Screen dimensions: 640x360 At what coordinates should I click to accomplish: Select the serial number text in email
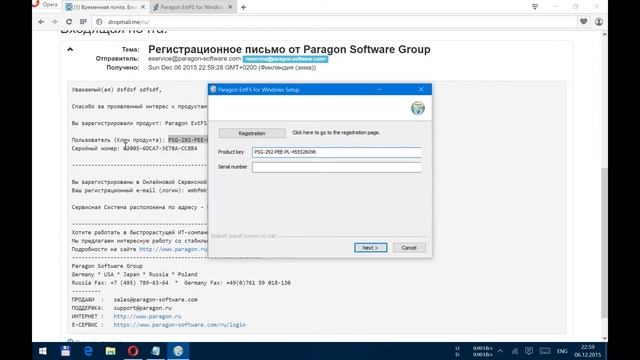160,149
